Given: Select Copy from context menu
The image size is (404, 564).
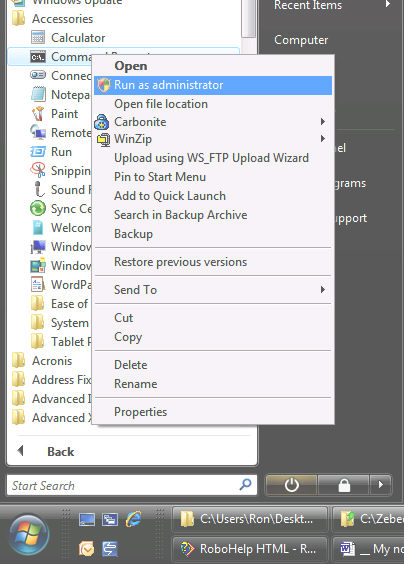Looking at the screenshot, I should [213, 337].
